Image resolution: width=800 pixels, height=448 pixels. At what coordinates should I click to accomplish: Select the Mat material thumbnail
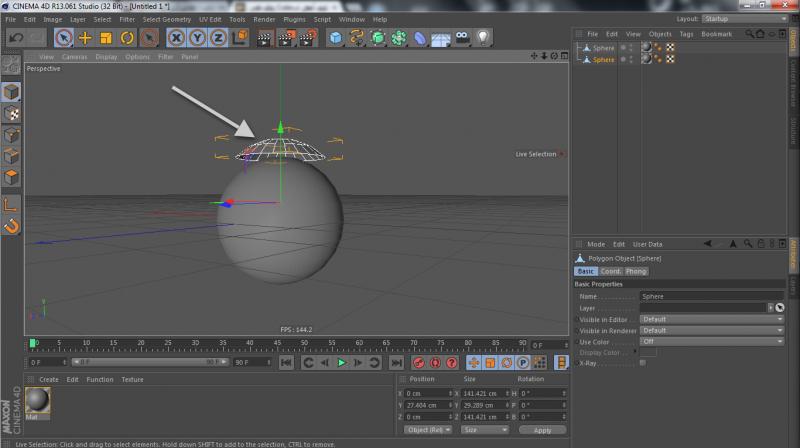coord(39,402)
